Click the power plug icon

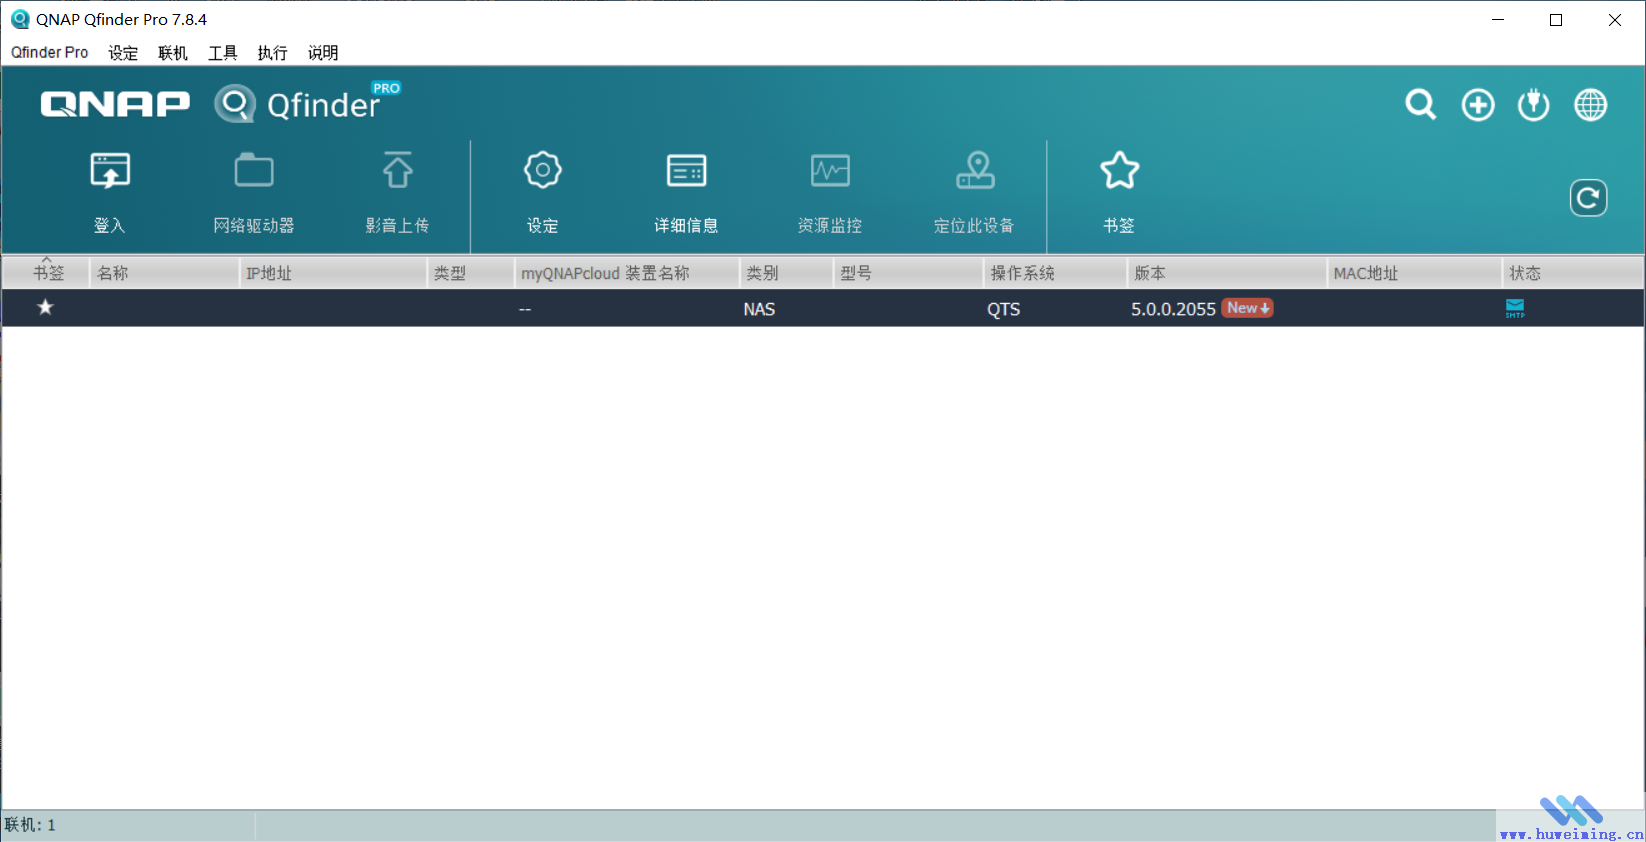click(x=1533, y=105)
